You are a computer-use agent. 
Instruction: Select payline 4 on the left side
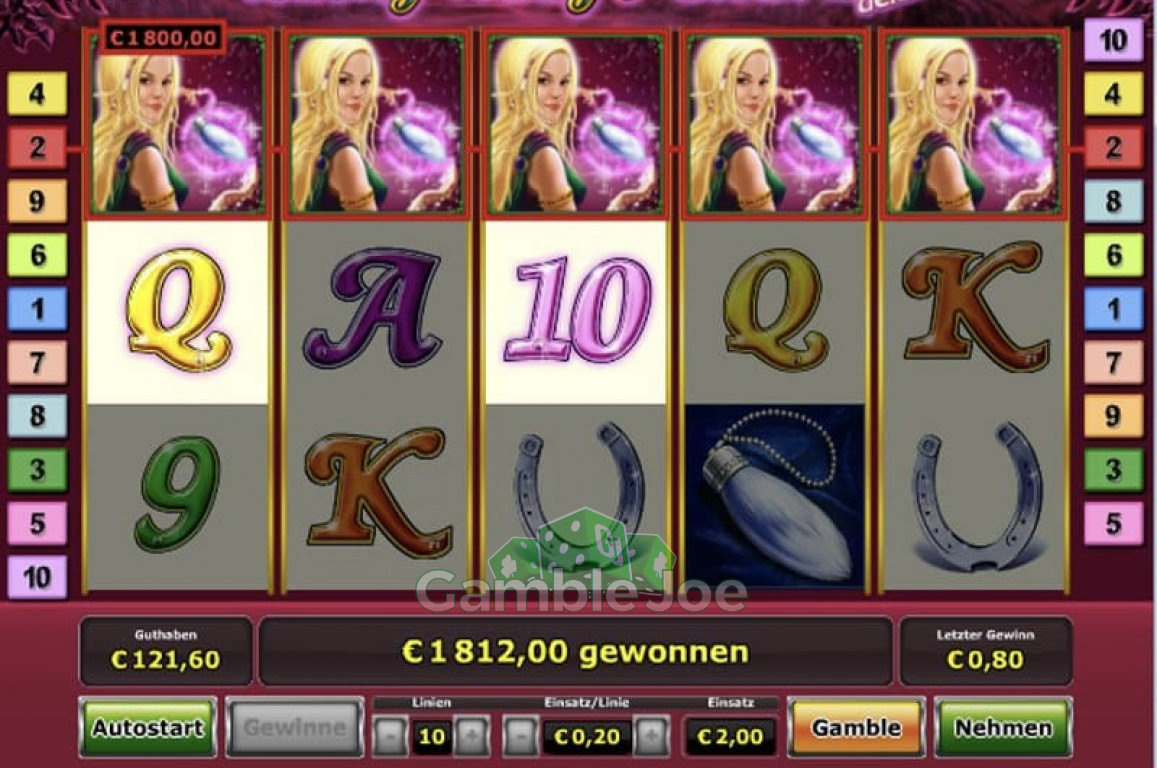pos(37,94)
